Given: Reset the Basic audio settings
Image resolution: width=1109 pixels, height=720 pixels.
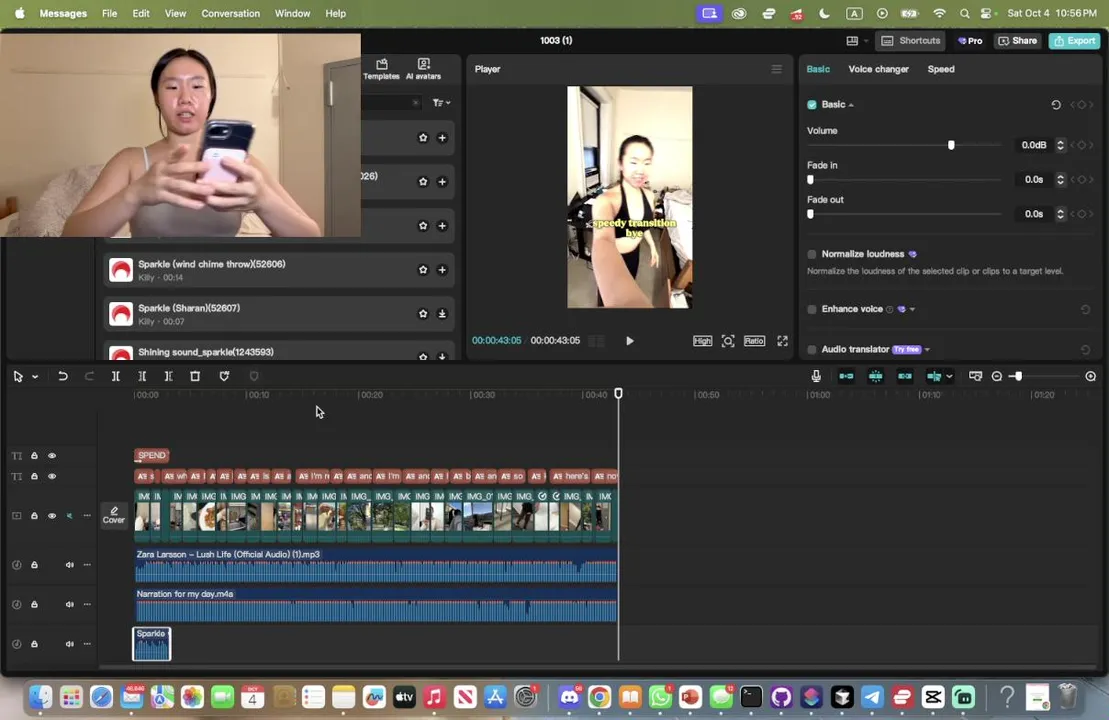Looking at the screenshot, I should [x=1056, y=105].
